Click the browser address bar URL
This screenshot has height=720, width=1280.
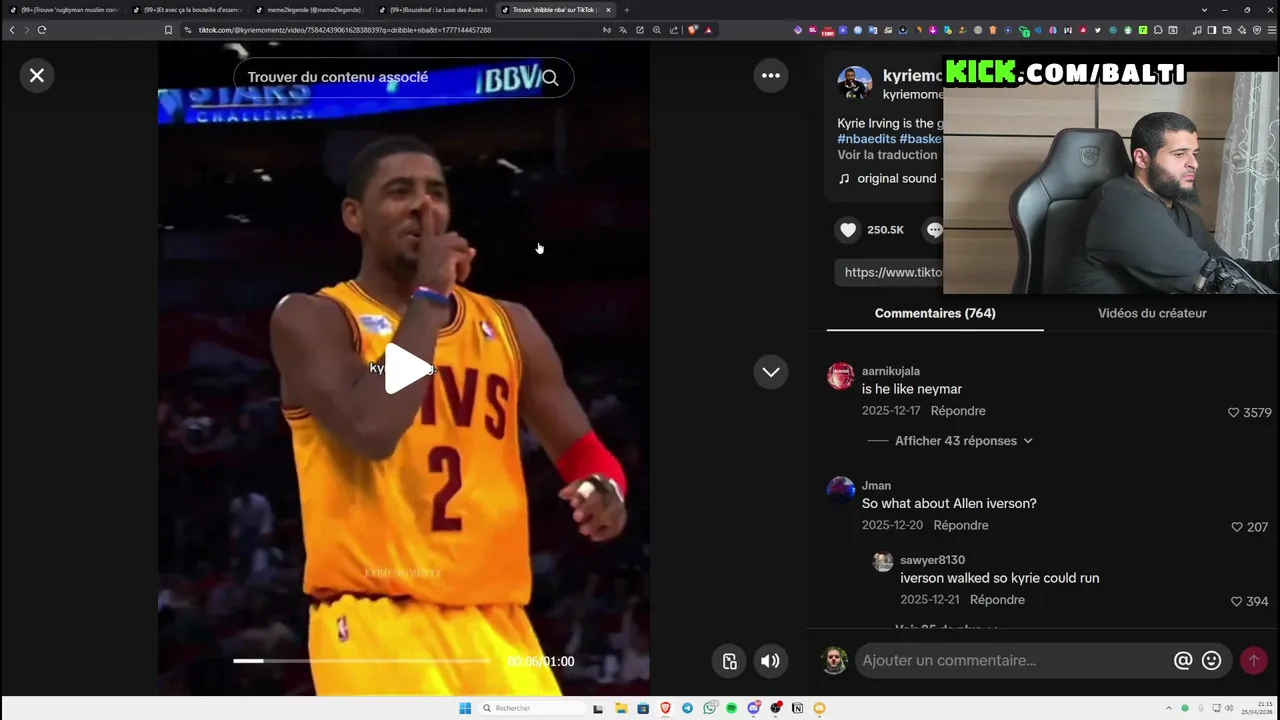coord(345,30)
